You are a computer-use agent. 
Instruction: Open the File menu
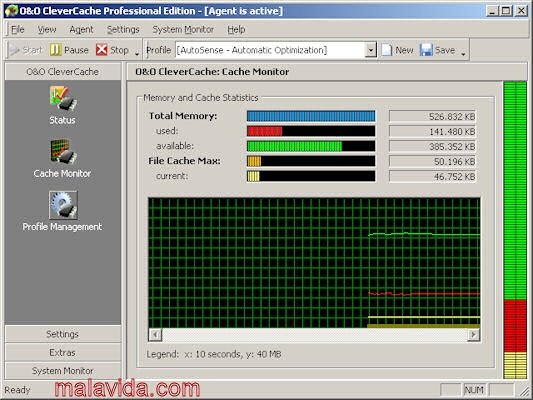click(18, 30)
